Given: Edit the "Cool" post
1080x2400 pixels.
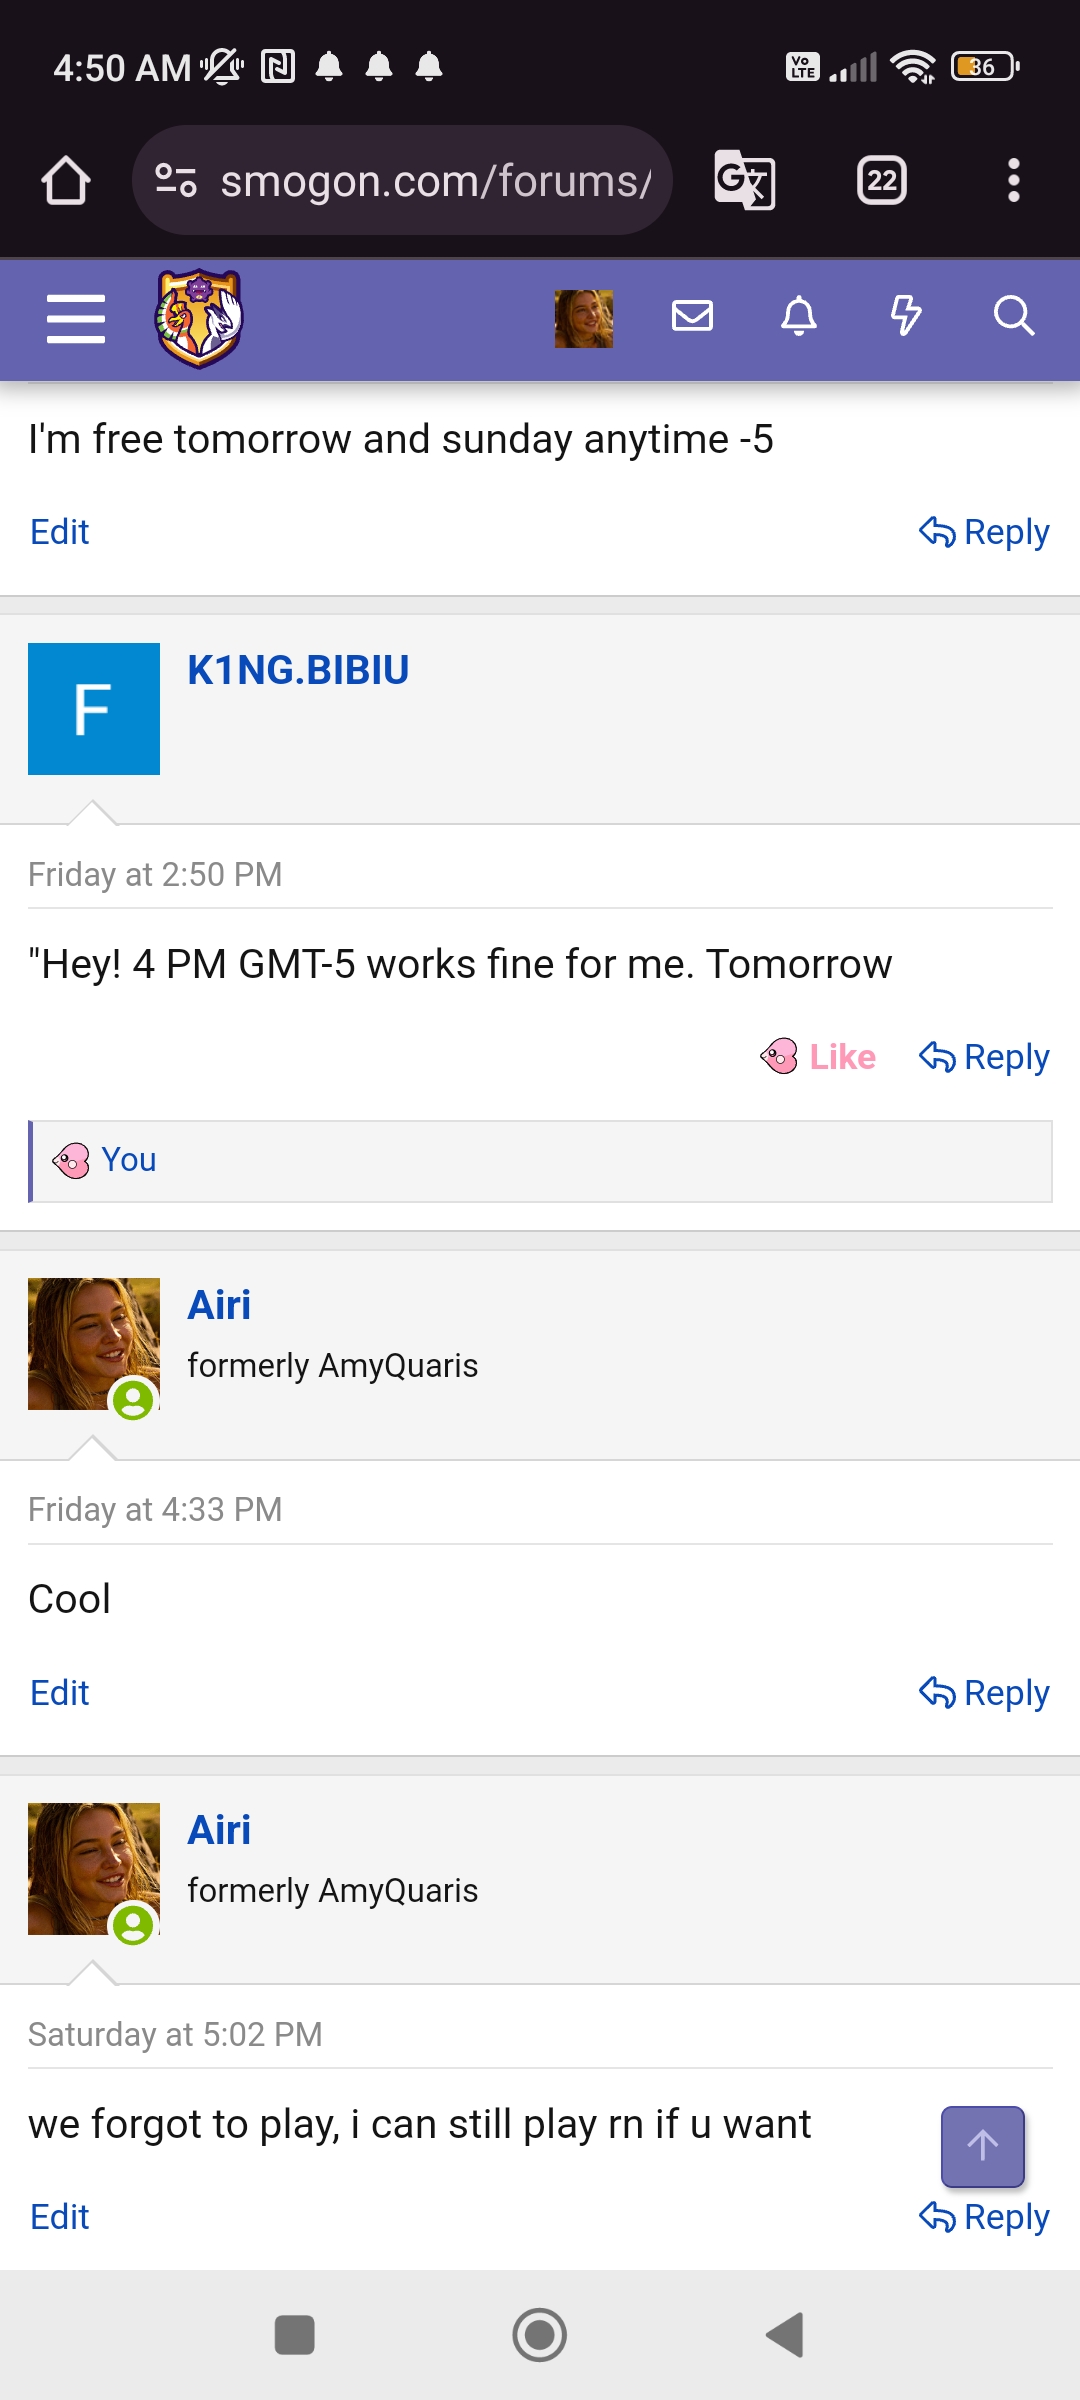Looking at the screenshot, I should pos(60,1693).
